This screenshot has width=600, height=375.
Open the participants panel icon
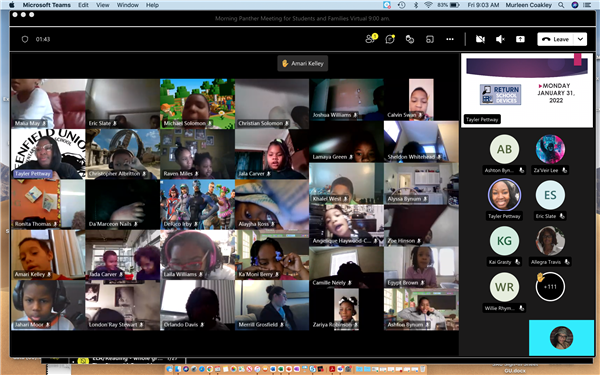coord(371,39)
